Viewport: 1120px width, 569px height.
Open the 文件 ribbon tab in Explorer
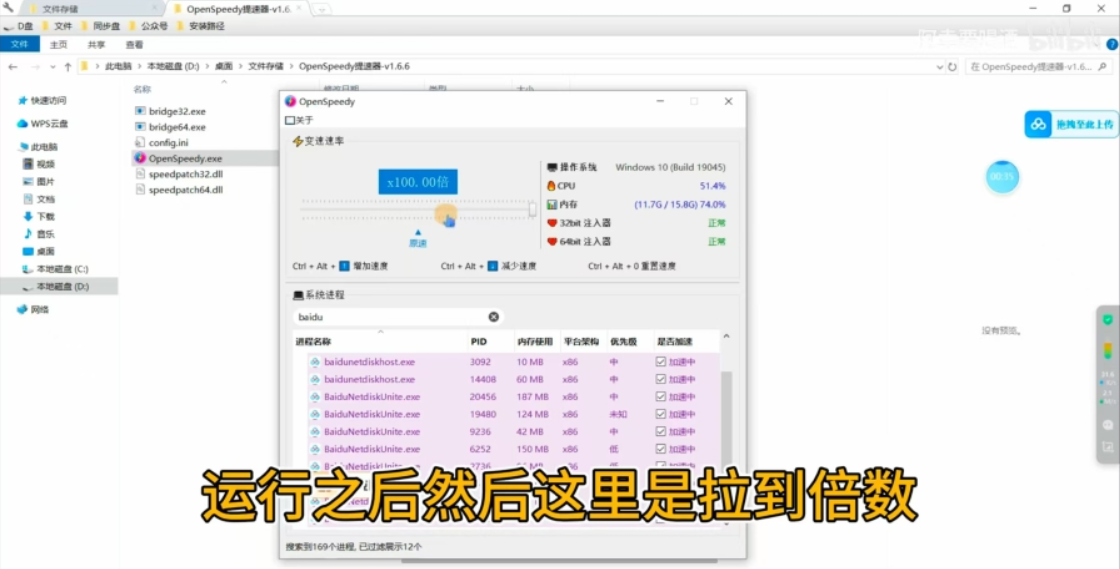[x=19, y=44]
